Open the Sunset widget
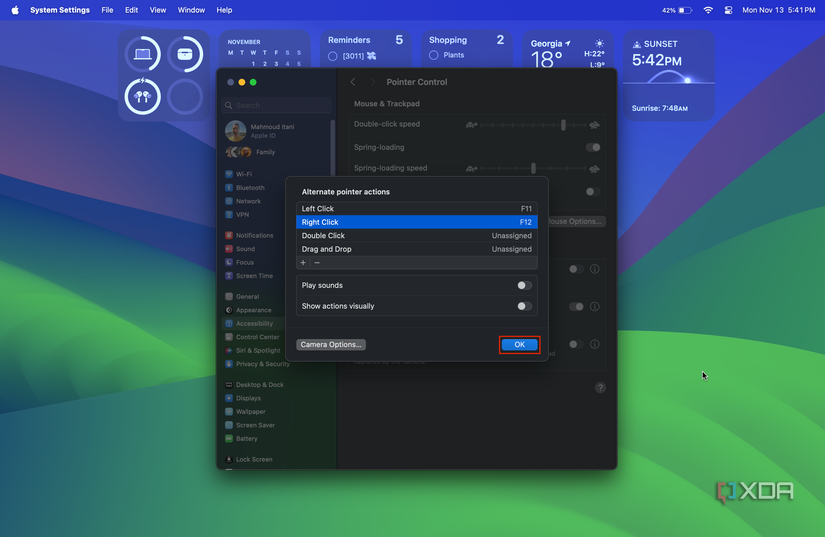Image resolution: width=825 pixels, height=537 pixels. point(669,75)
